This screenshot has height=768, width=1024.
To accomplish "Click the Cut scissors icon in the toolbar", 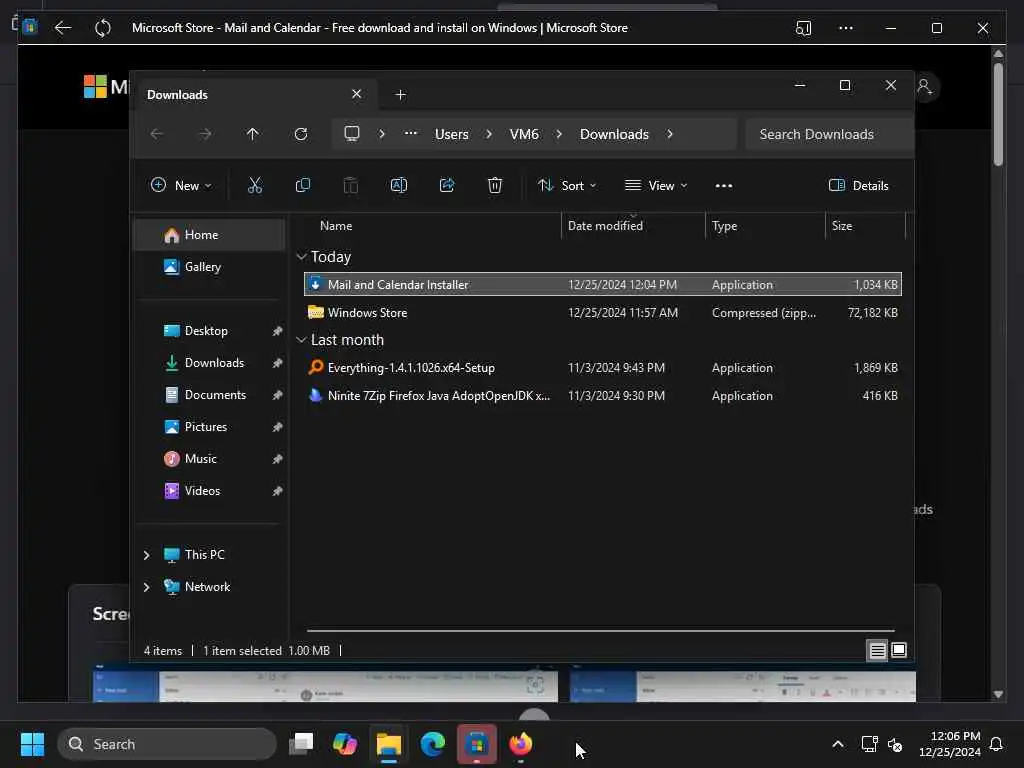I will coord(255,185).
